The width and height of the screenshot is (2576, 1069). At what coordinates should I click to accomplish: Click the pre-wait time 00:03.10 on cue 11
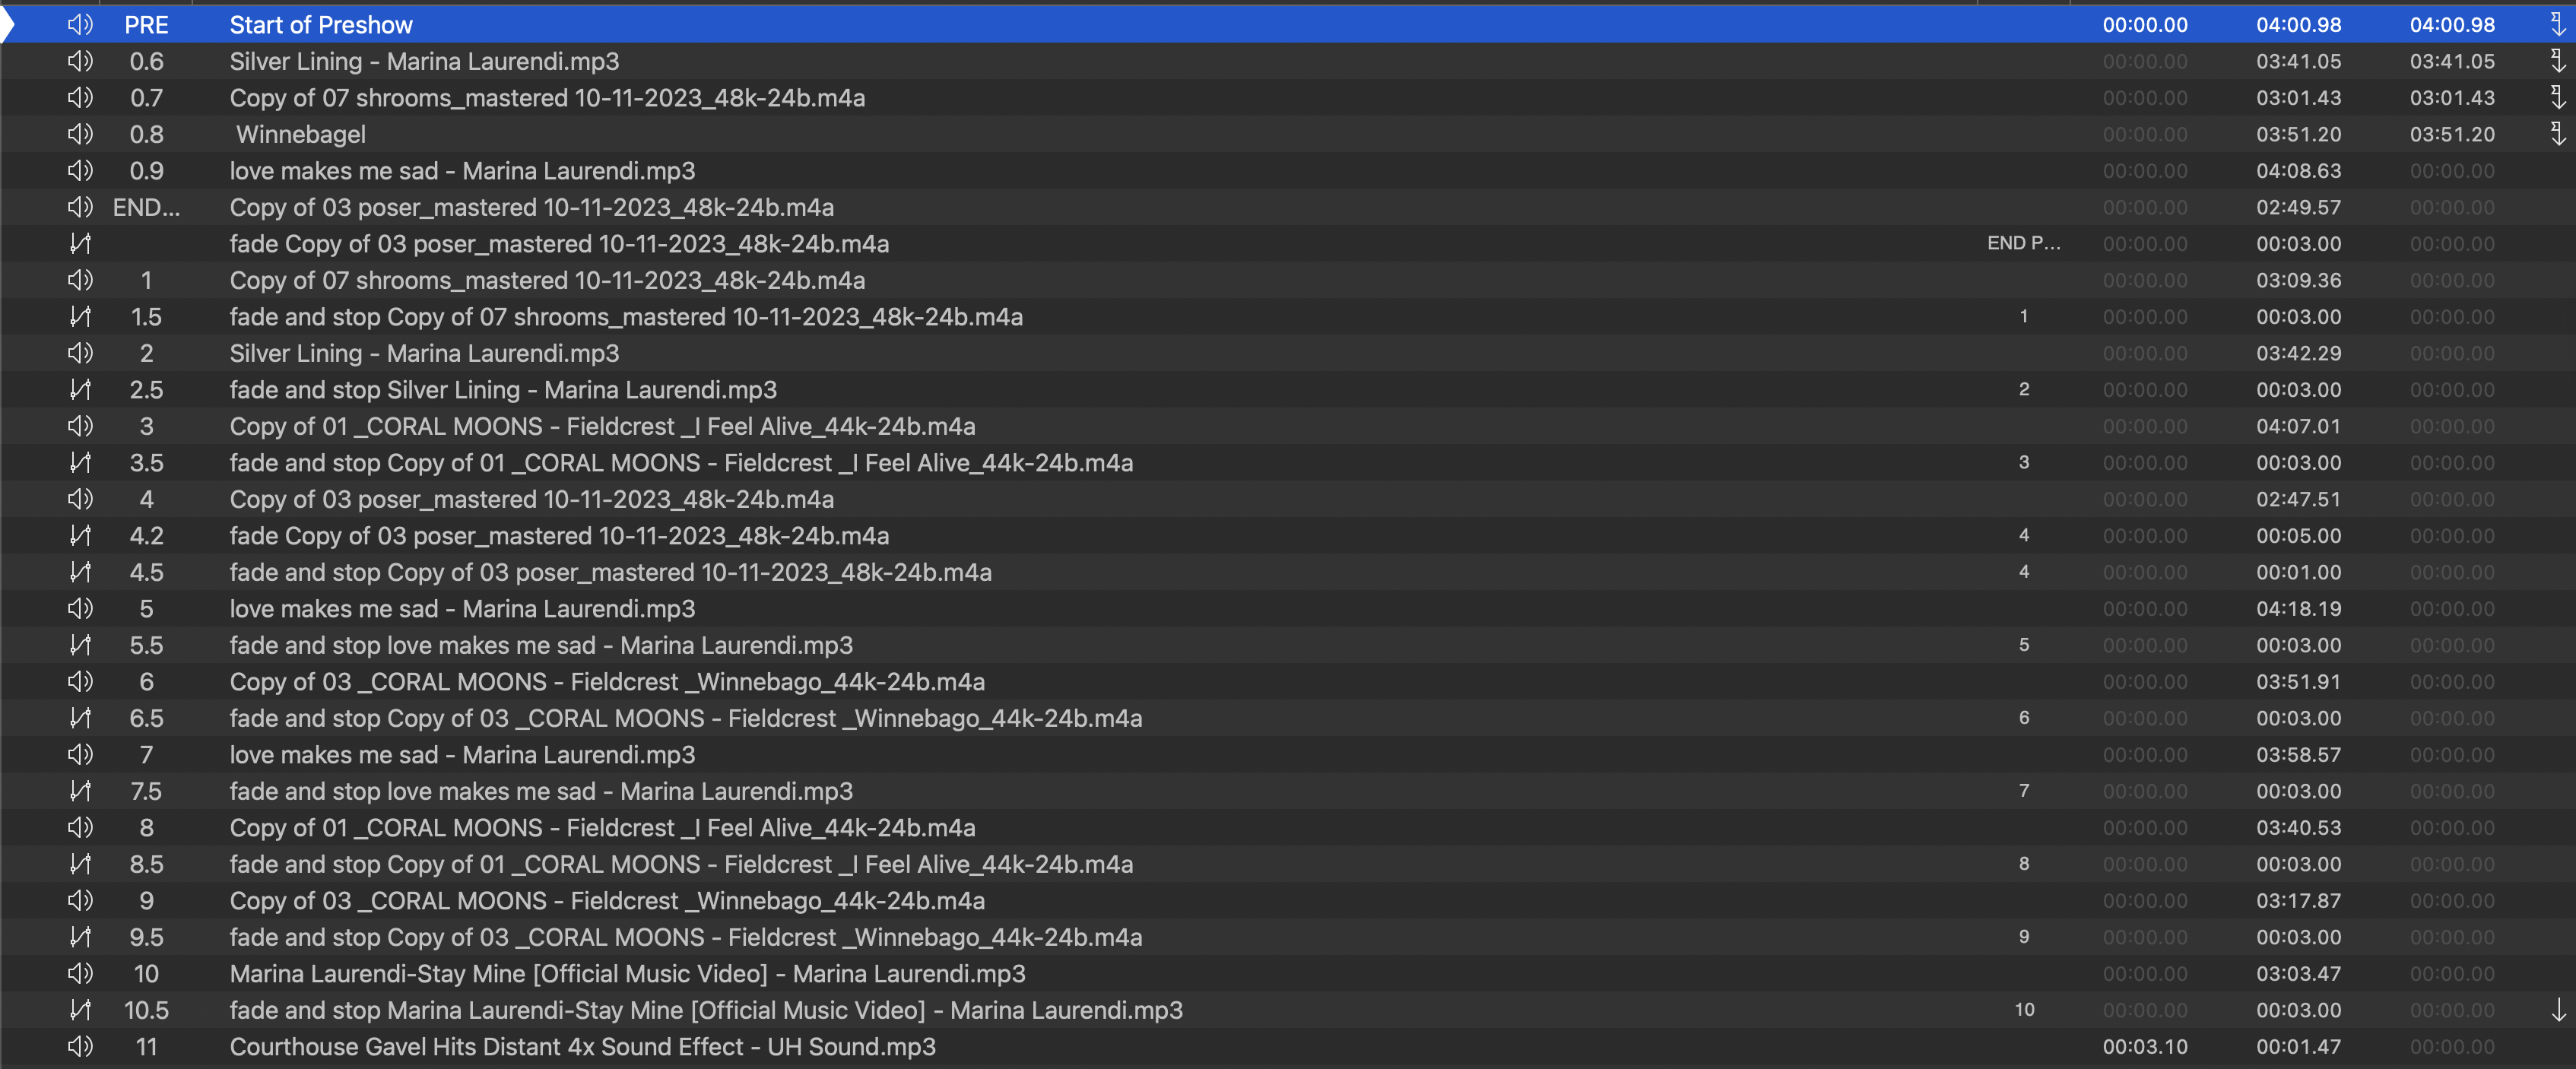[2144, 1047]
